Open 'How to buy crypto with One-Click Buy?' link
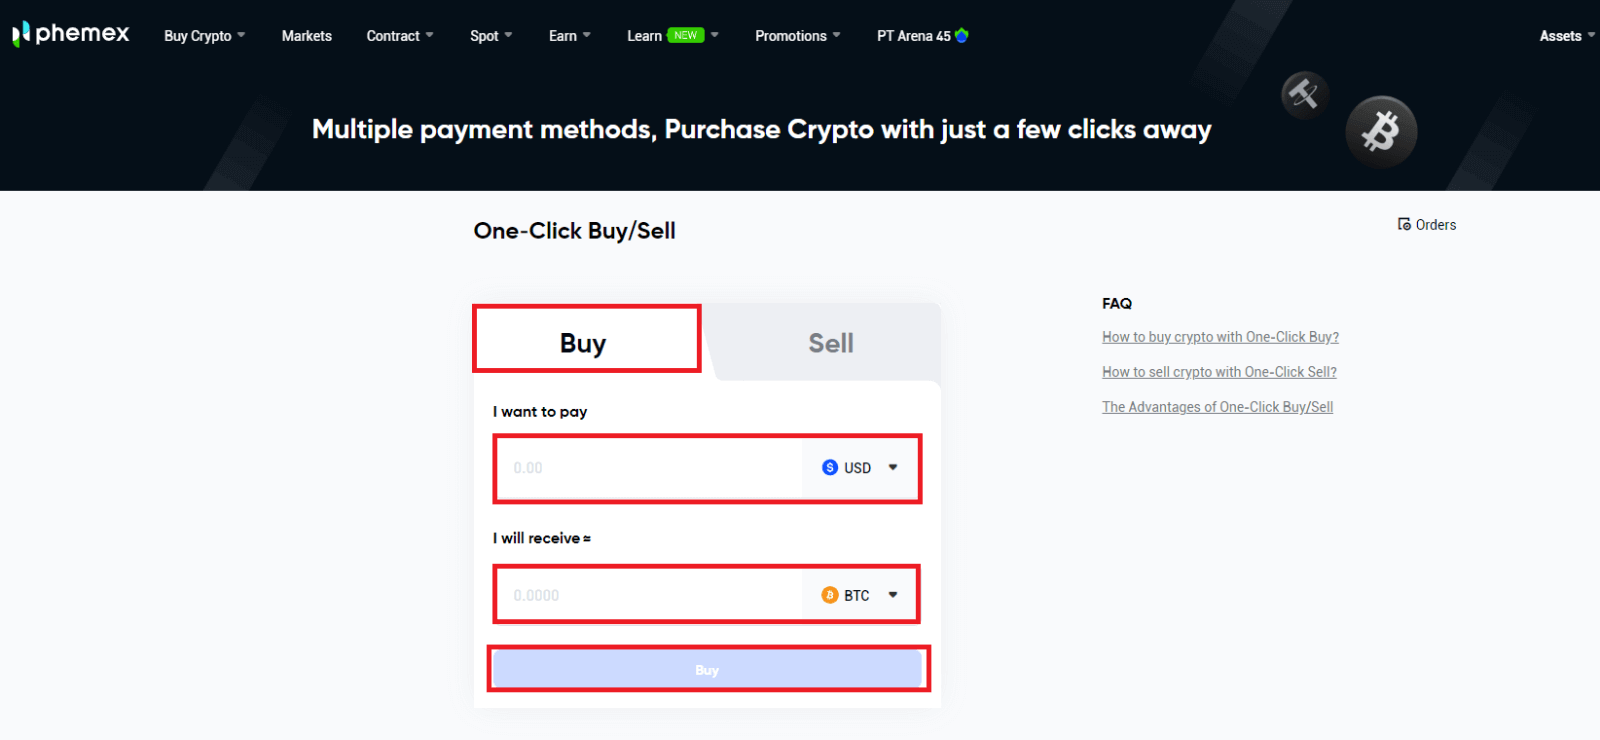 tap(1220, 337)
